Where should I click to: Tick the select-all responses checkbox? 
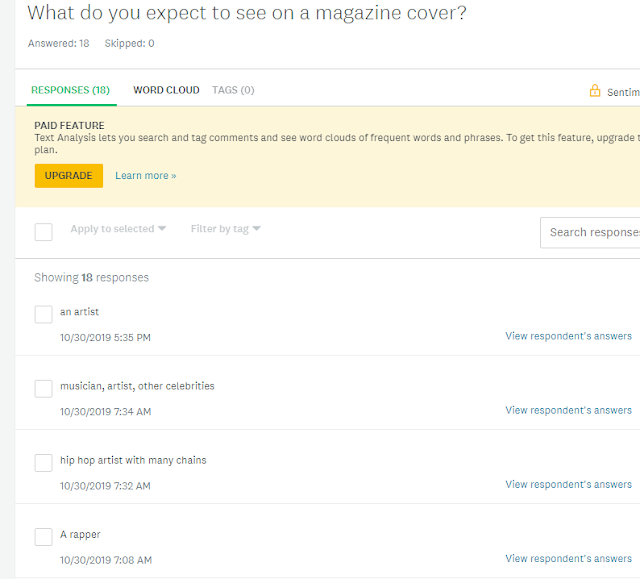[43, 232]
